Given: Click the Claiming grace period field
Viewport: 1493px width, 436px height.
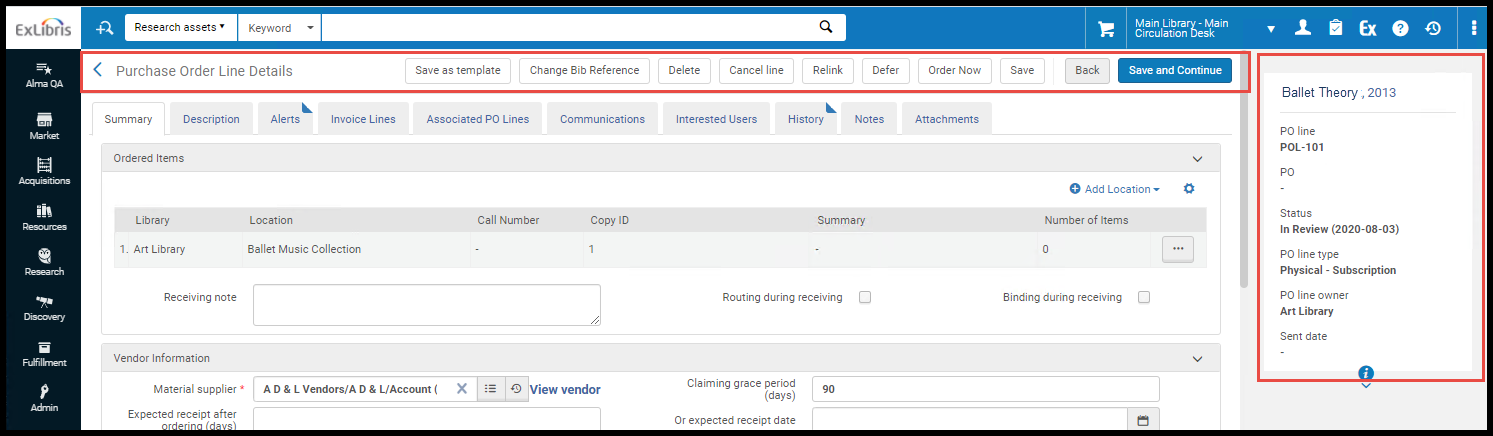Looking at the screenshot, I should (986, 389).
